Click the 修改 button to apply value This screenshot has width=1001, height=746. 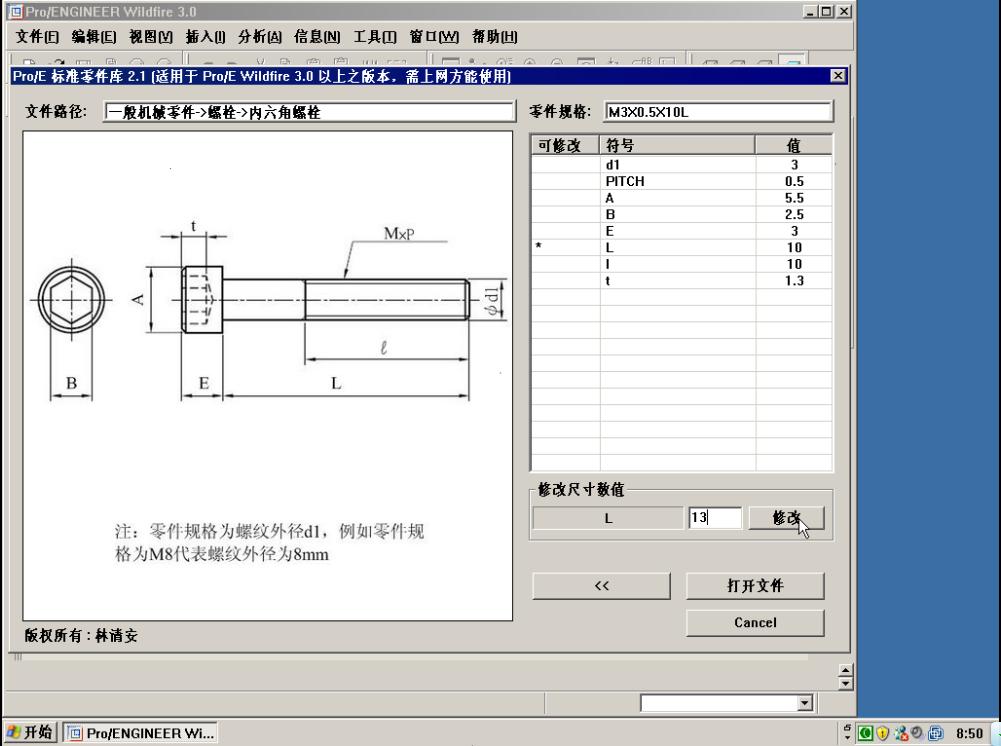pyautogui.click(x=786, y=518)
